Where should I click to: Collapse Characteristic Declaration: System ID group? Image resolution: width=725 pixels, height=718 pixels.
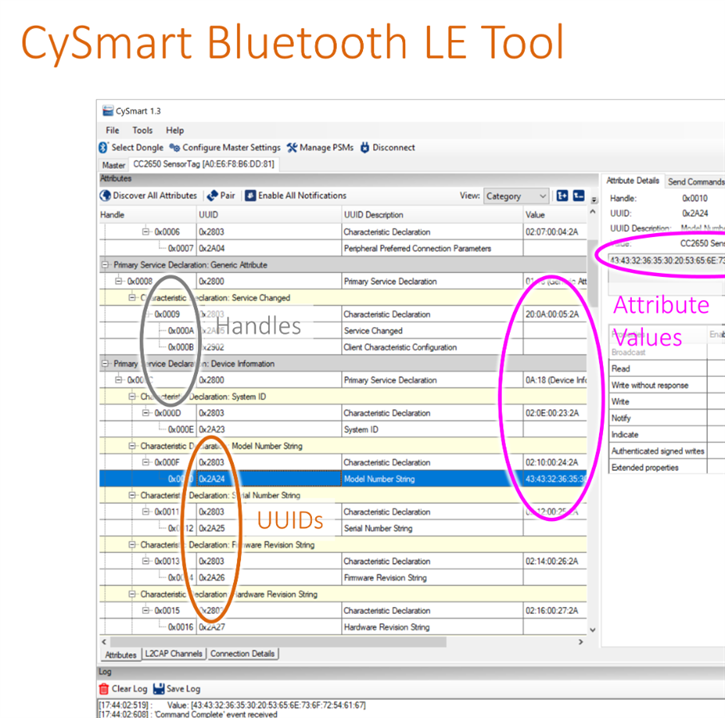click(132, 397)
